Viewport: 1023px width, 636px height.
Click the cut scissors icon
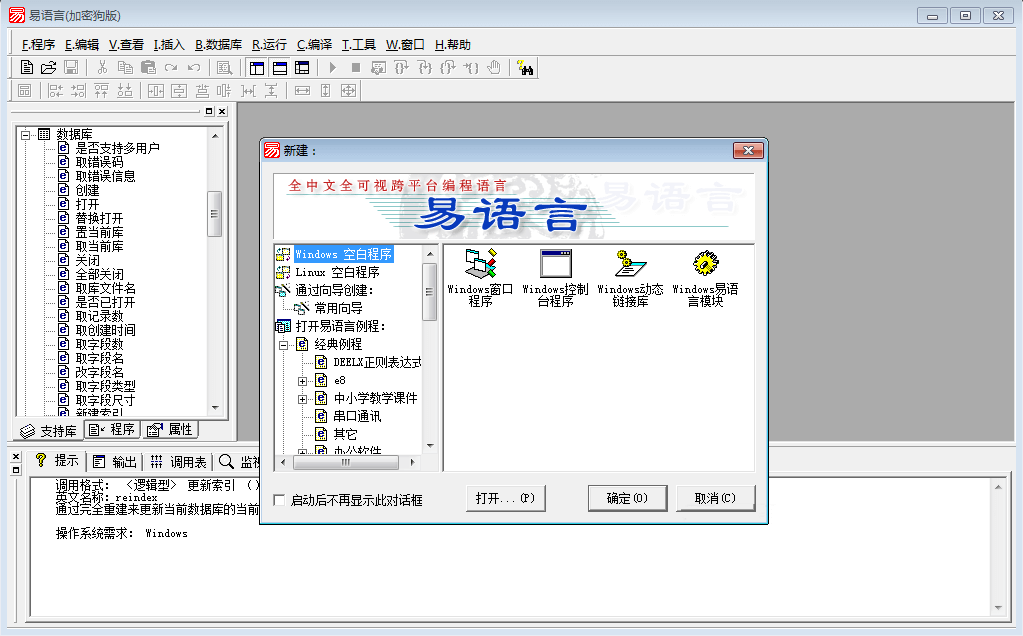coord(102,67)
